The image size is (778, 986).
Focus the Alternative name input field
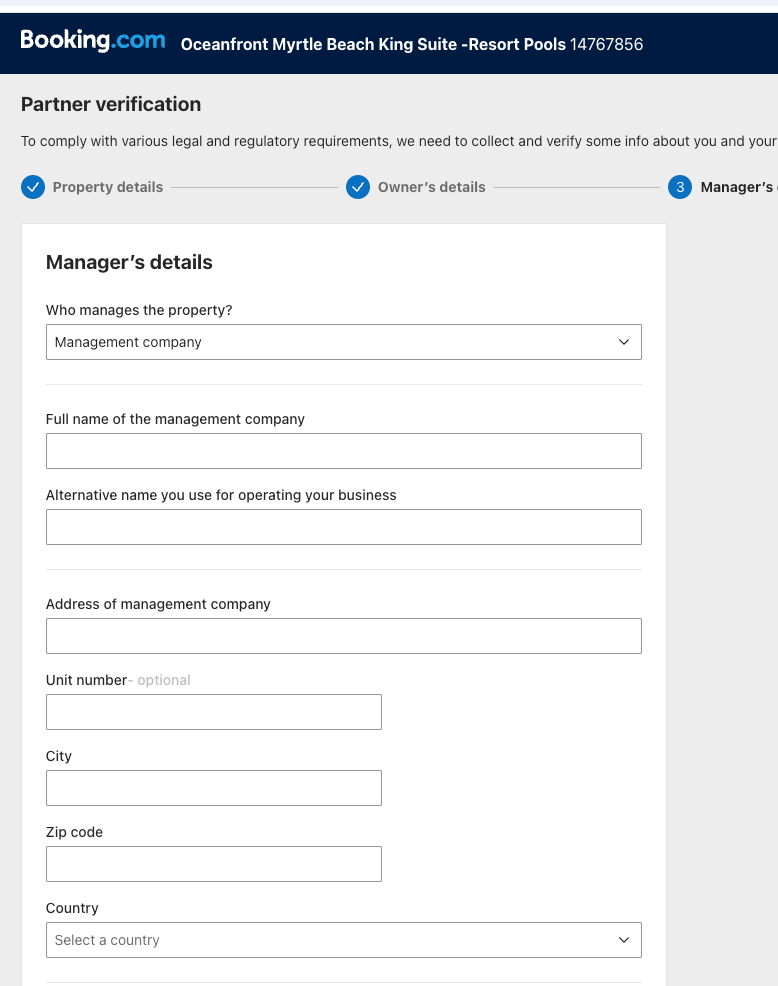[343, 527]
